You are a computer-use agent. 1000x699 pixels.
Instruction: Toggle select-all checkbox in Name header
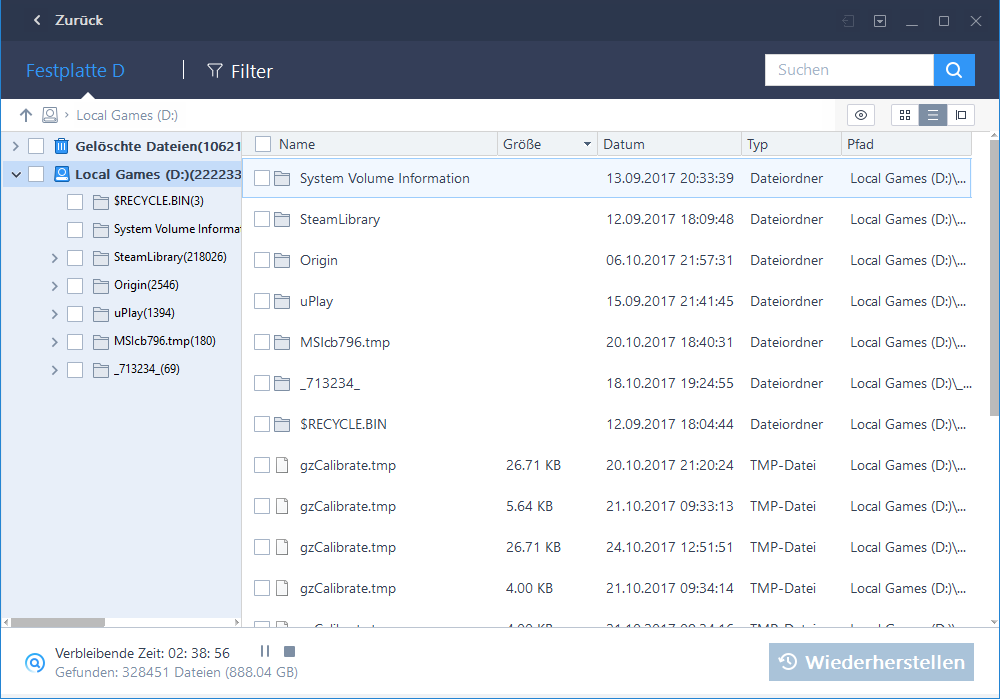tap(263, 144)
